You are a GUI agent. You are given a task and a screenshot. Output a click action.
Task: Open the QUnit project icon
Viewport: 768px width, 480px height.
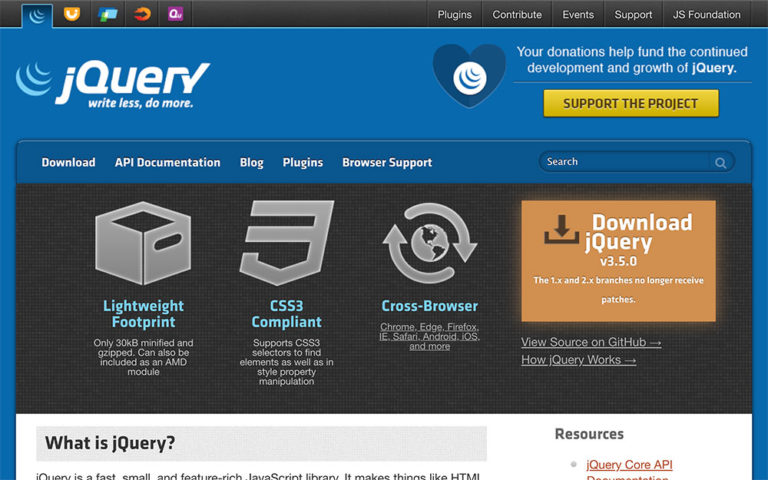coord(175,14)
